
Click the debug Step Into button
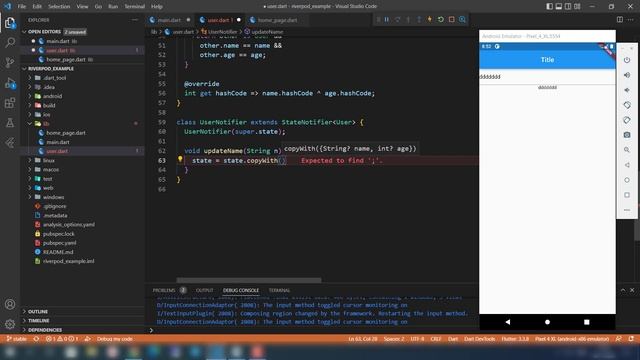coord(408,20)
